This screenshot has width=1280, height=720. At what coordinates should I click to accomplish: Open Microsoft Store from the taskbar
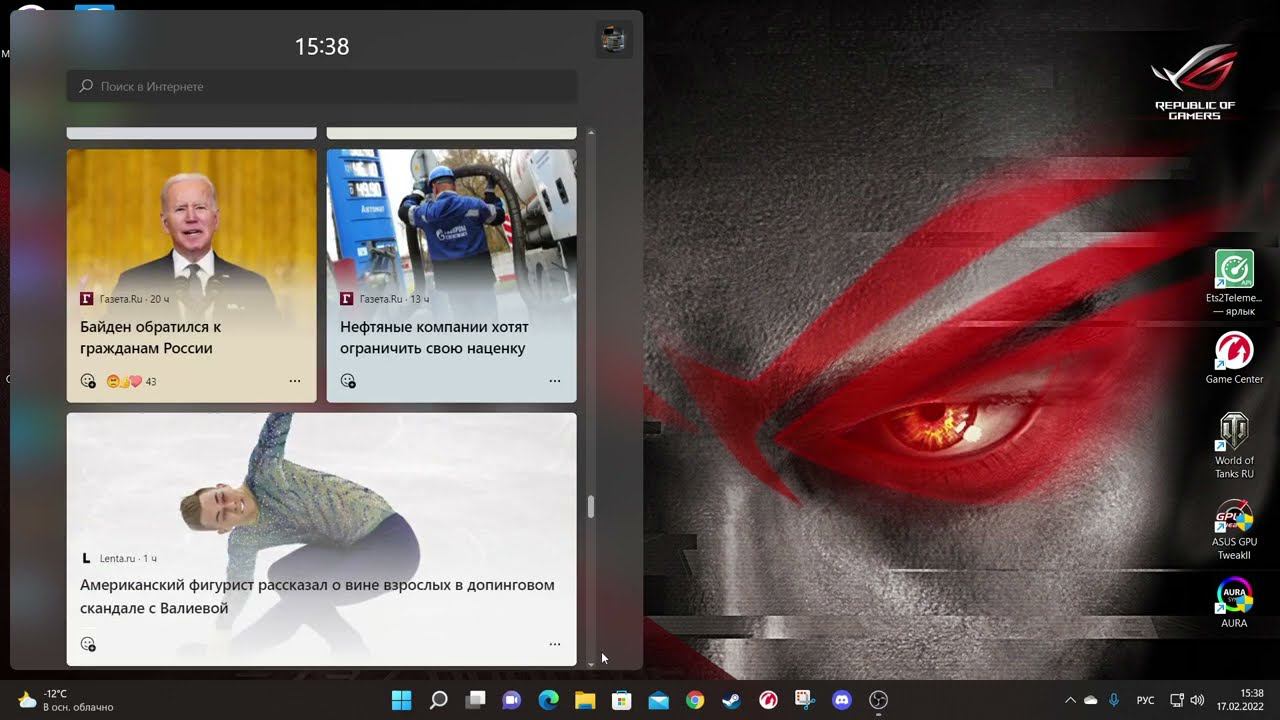click(x=622, y=700)
